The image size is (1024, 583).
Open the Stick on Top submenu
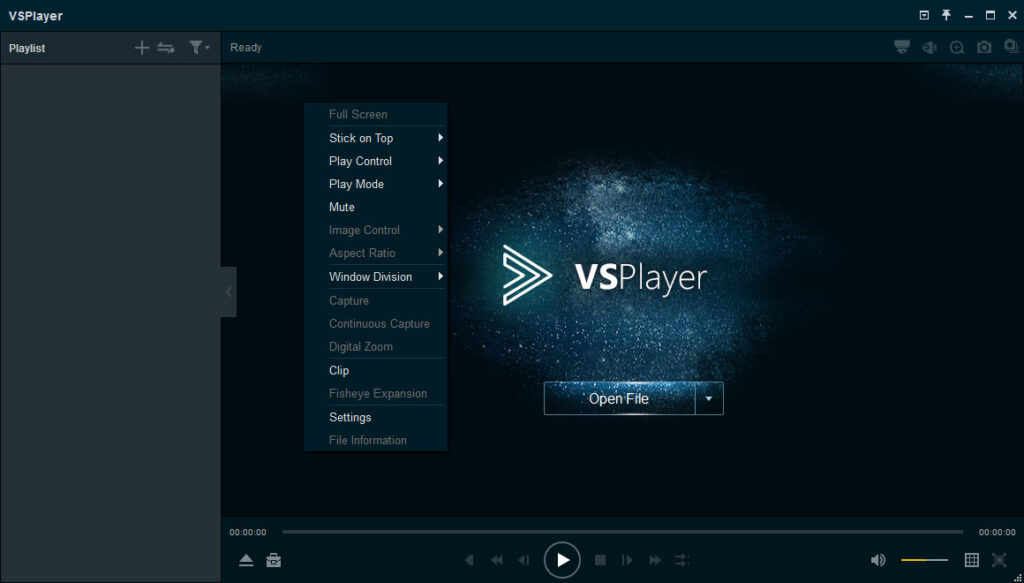coord(376,138)
